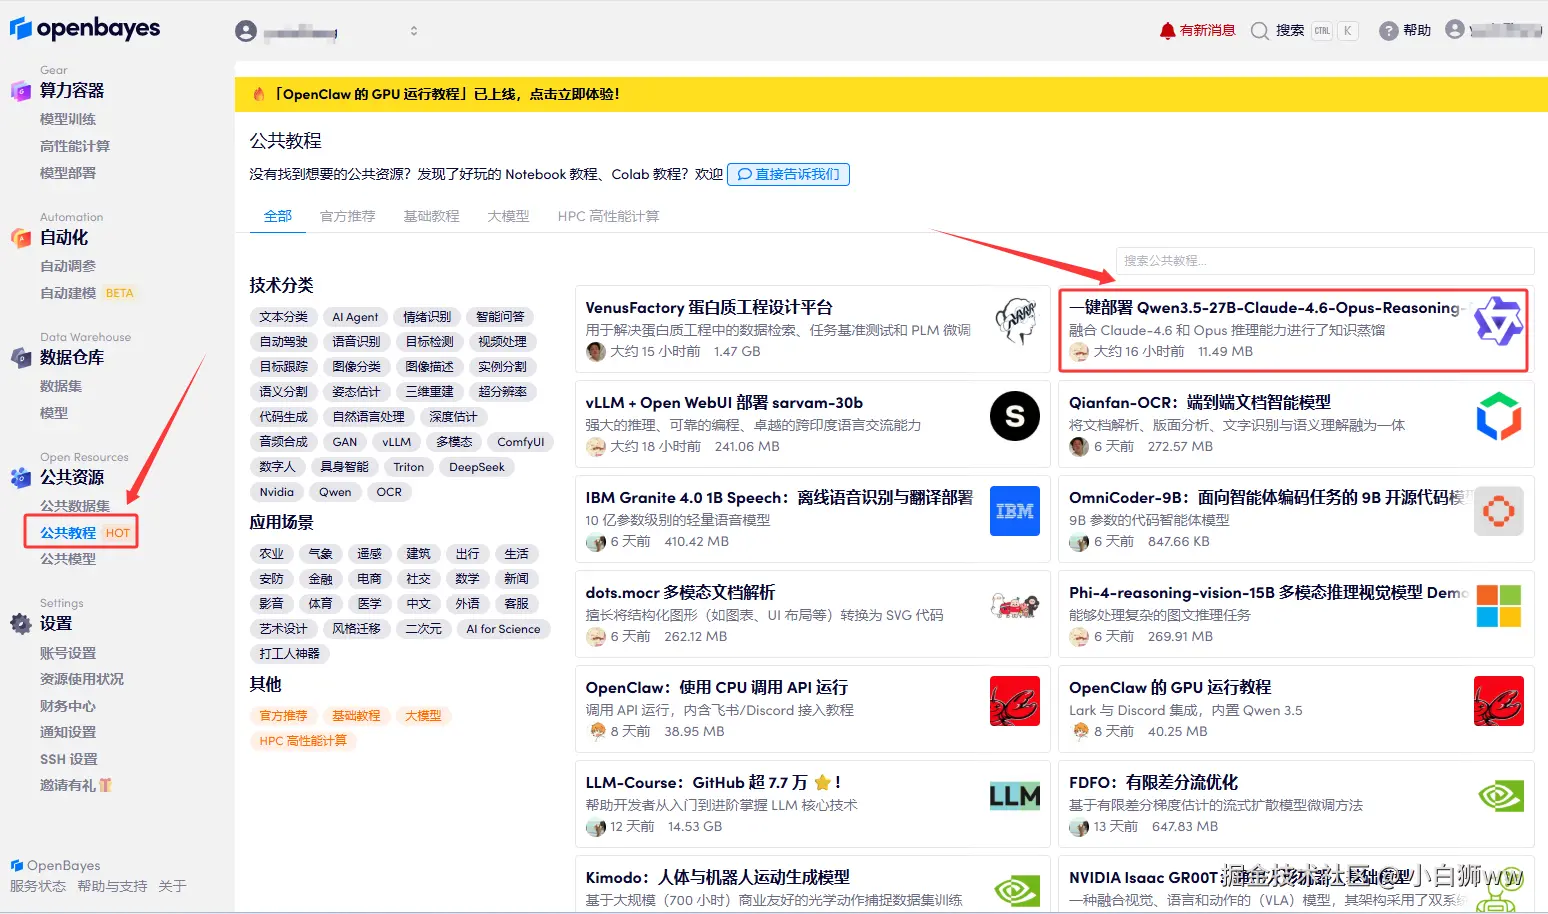This screenshot has width=1548, height=914.
Task: Click the 有新消息 notification text
Action: coord(1208,31)
